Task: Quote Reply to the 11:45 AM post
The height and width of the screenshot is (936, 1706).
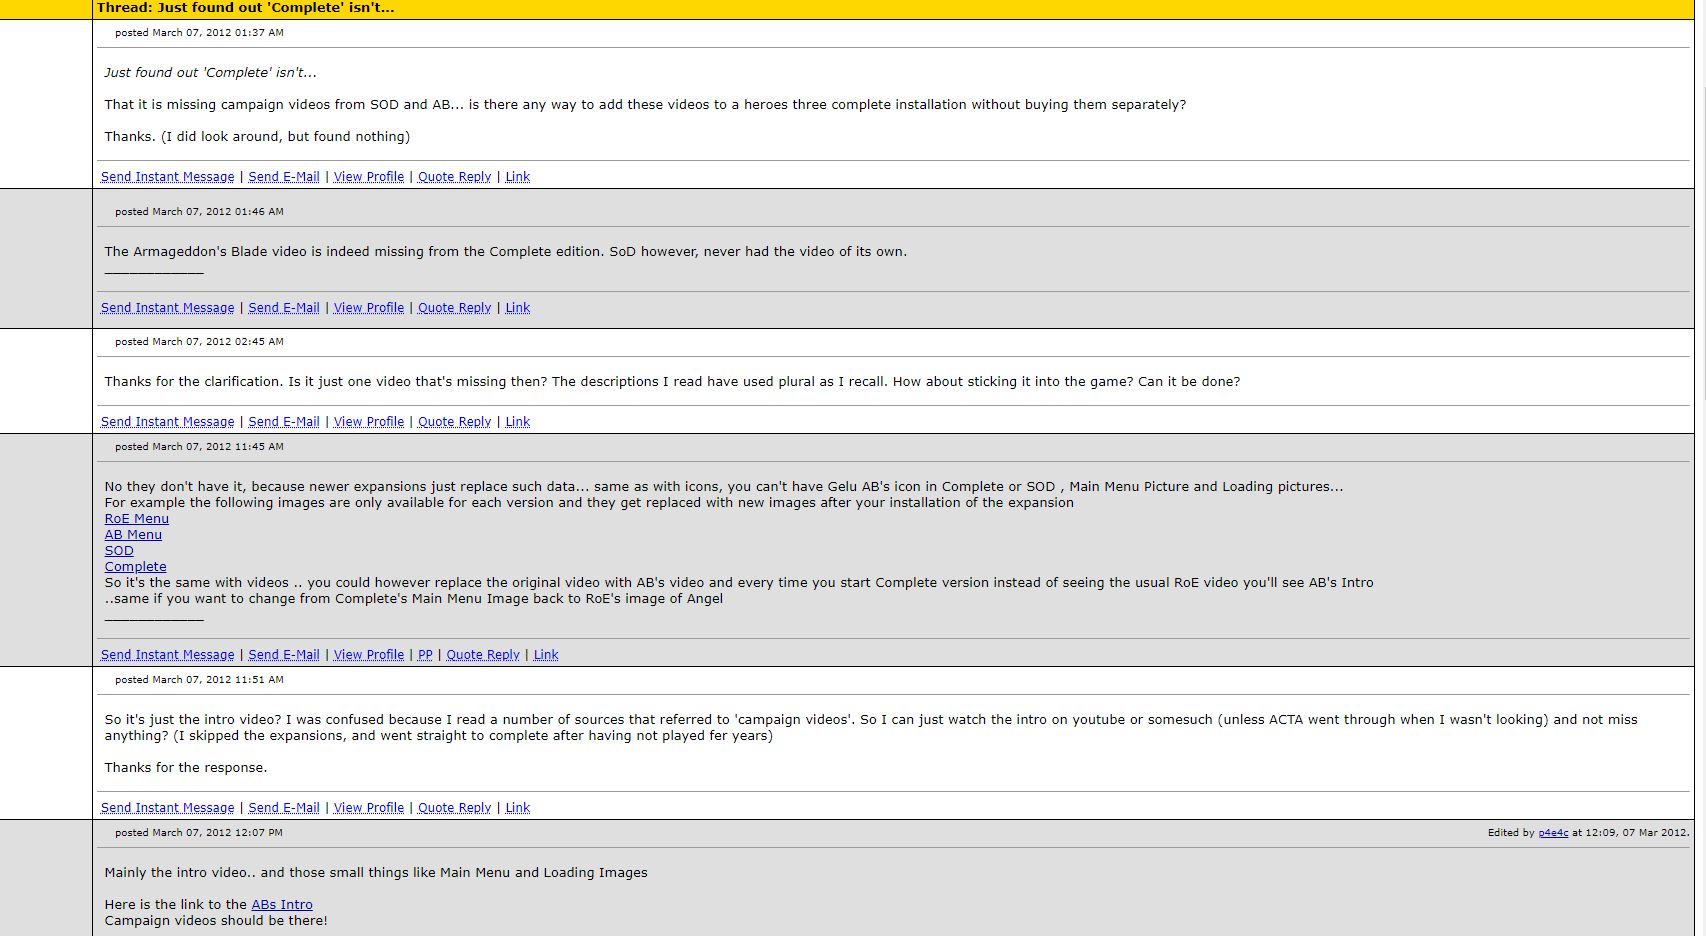Action: tap(483, 655)
